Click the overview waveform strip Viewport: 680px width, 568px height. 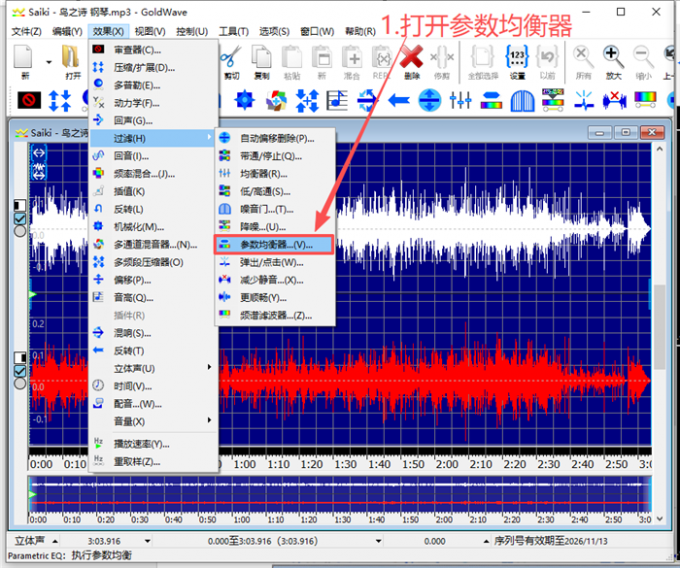tap(340, 494)
